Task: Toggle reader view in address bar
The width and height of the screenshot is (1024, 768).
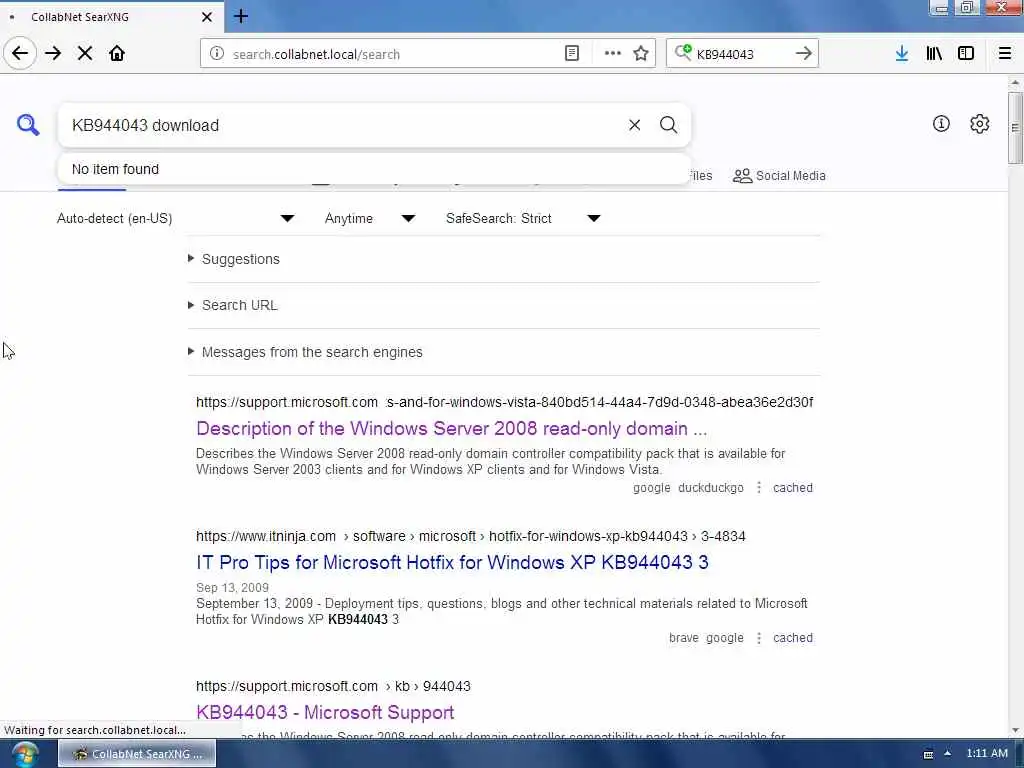Action: click(x=571, y=54)
